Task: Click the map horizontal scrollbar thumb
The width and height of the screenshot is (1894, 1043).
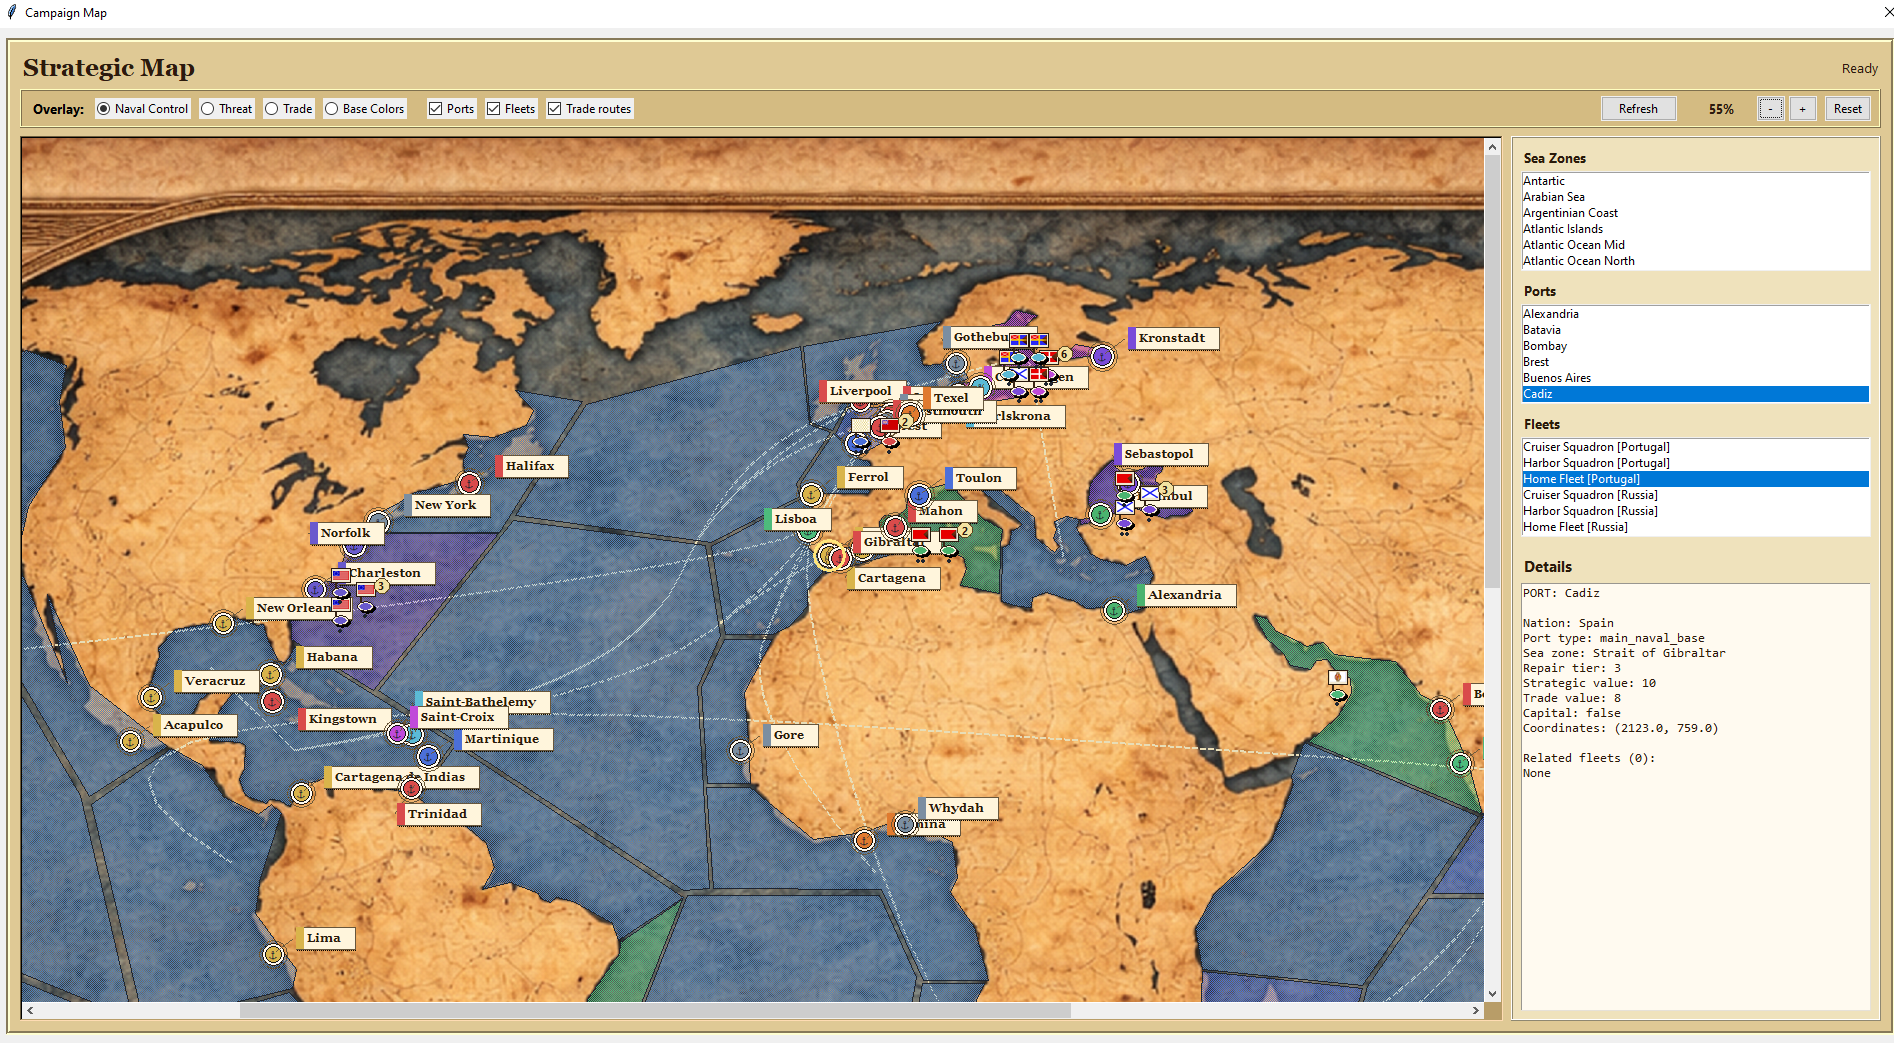Action: point(655,1011)
